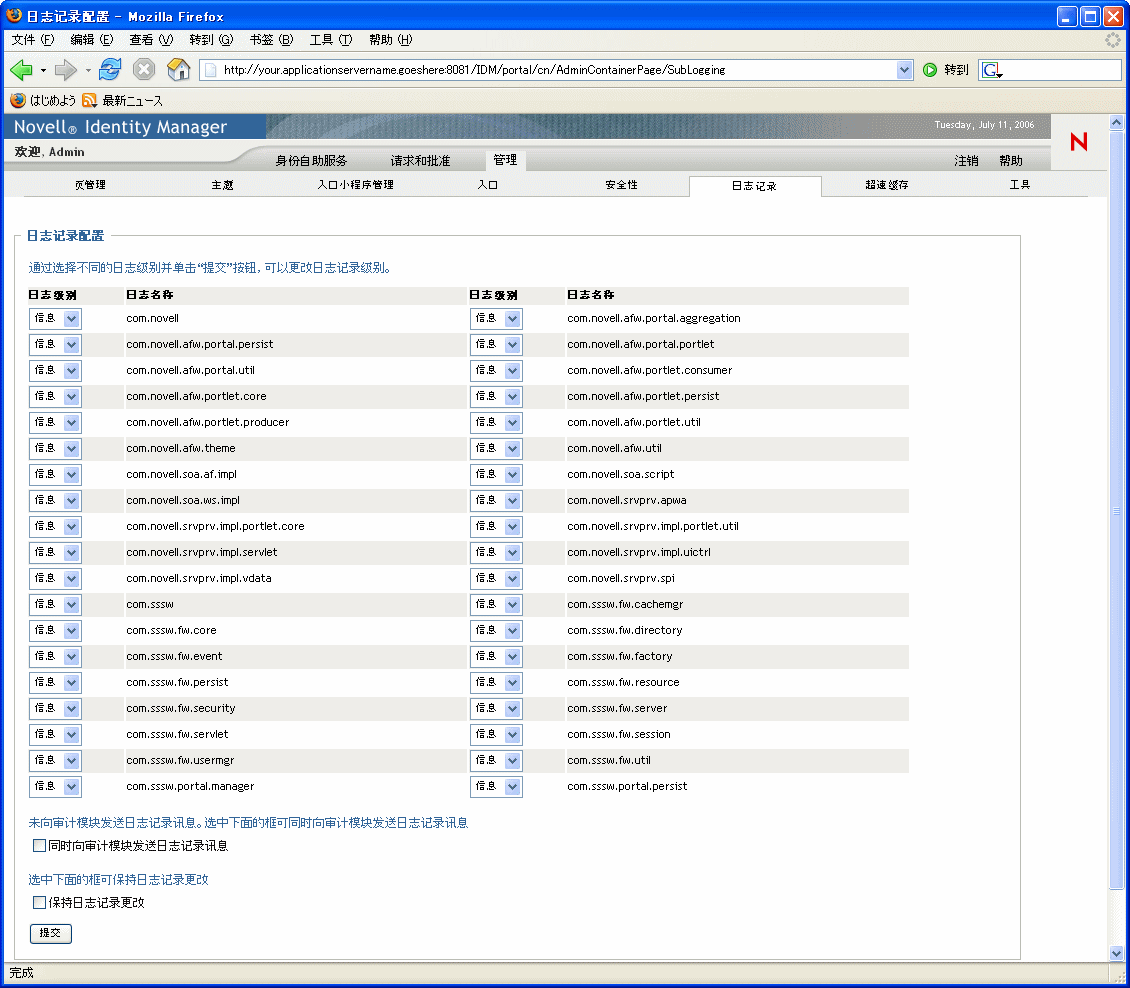Click the green Go button icon
This screenshot has height=988, width=1130.
(x=930, y=70)
